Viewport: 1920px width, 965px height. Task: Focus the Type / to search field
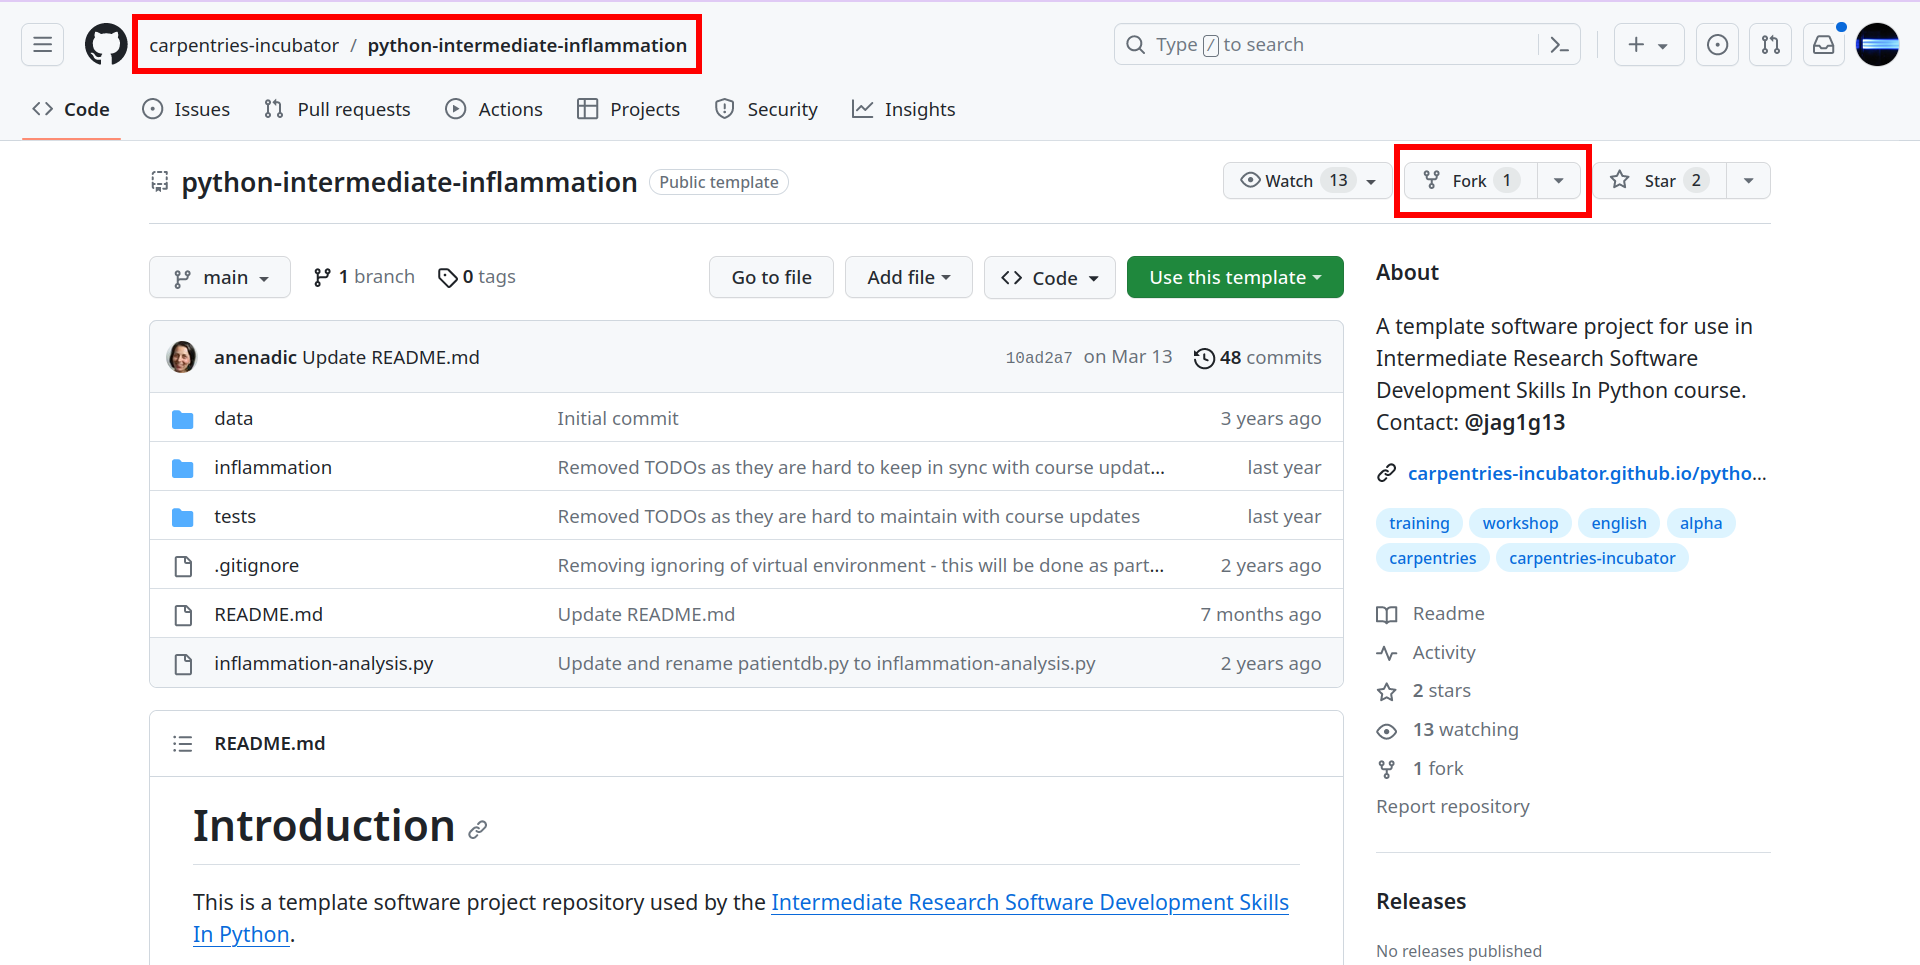click(1347, 45)
